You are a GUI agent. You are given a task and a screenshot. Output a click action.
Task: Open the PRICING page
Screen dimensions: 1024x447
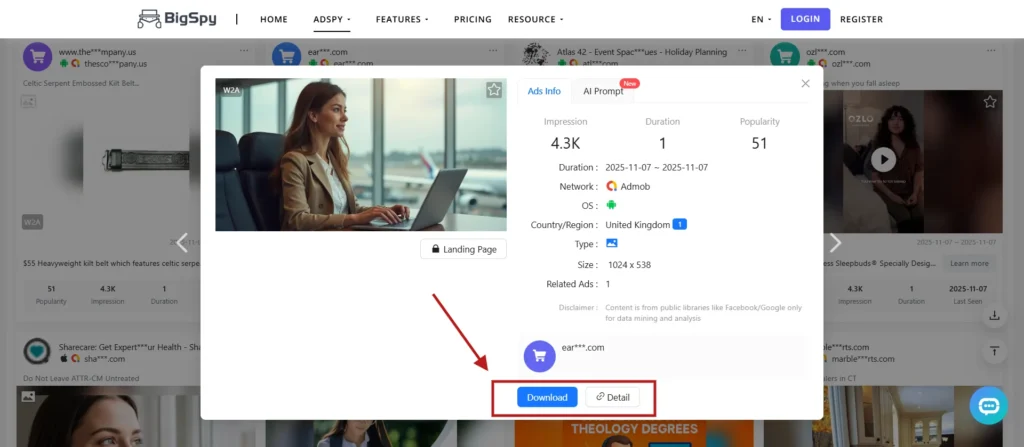pos(473,20)
